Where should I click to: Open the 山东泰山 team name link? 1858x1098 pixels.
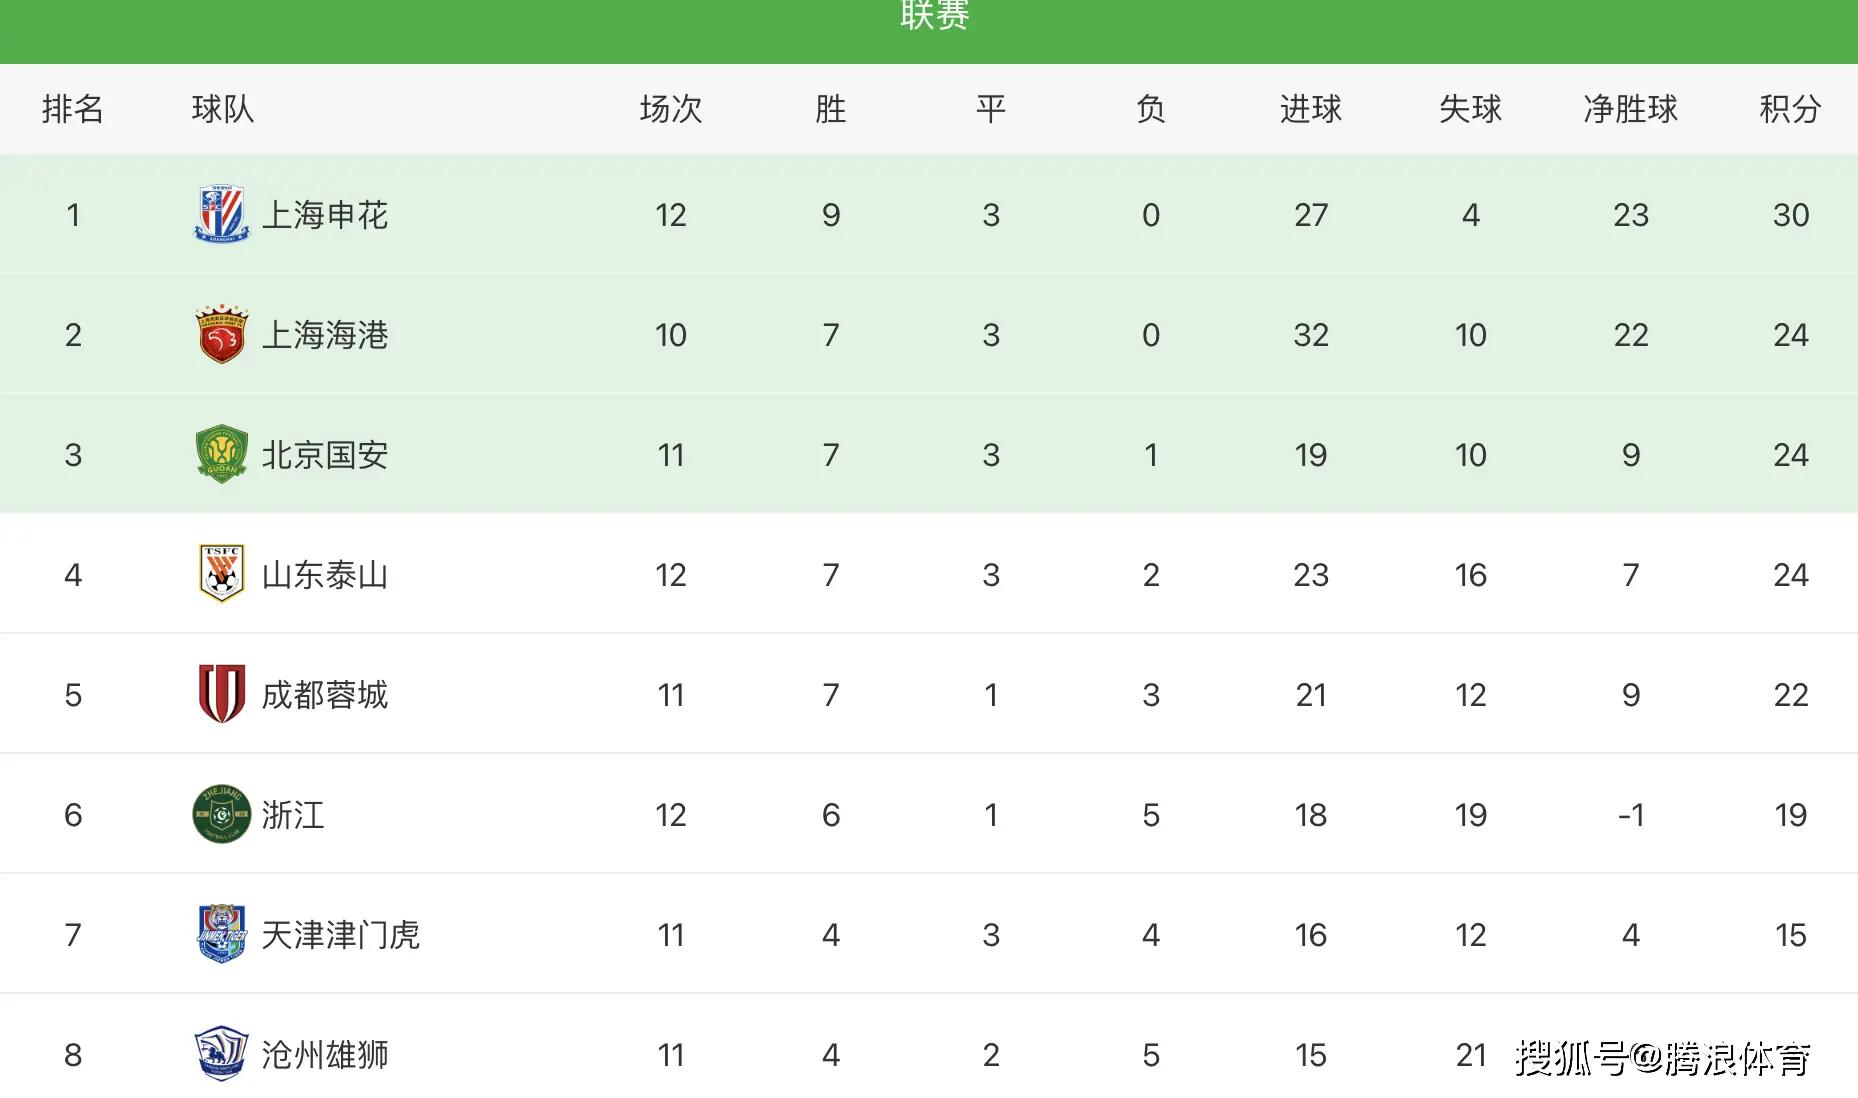click(x=325, y=575)
